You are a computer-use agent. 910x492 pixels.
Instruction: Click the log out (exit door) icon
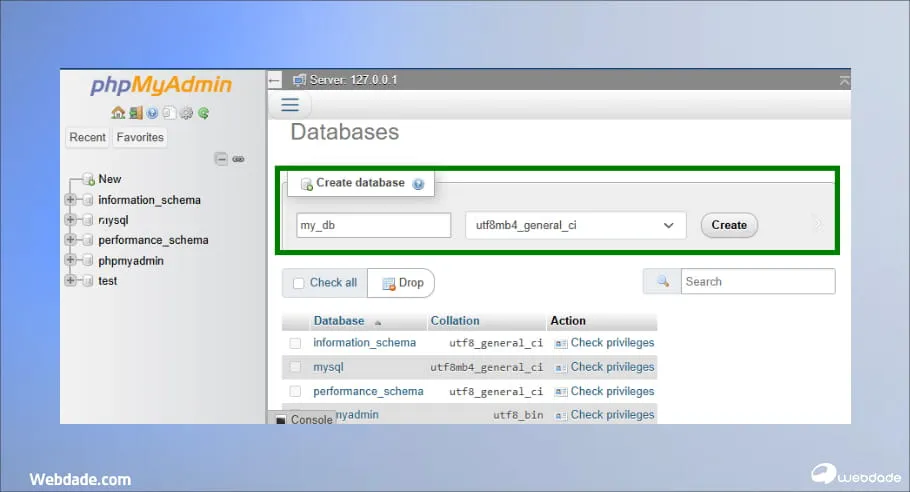click(135, 113)
